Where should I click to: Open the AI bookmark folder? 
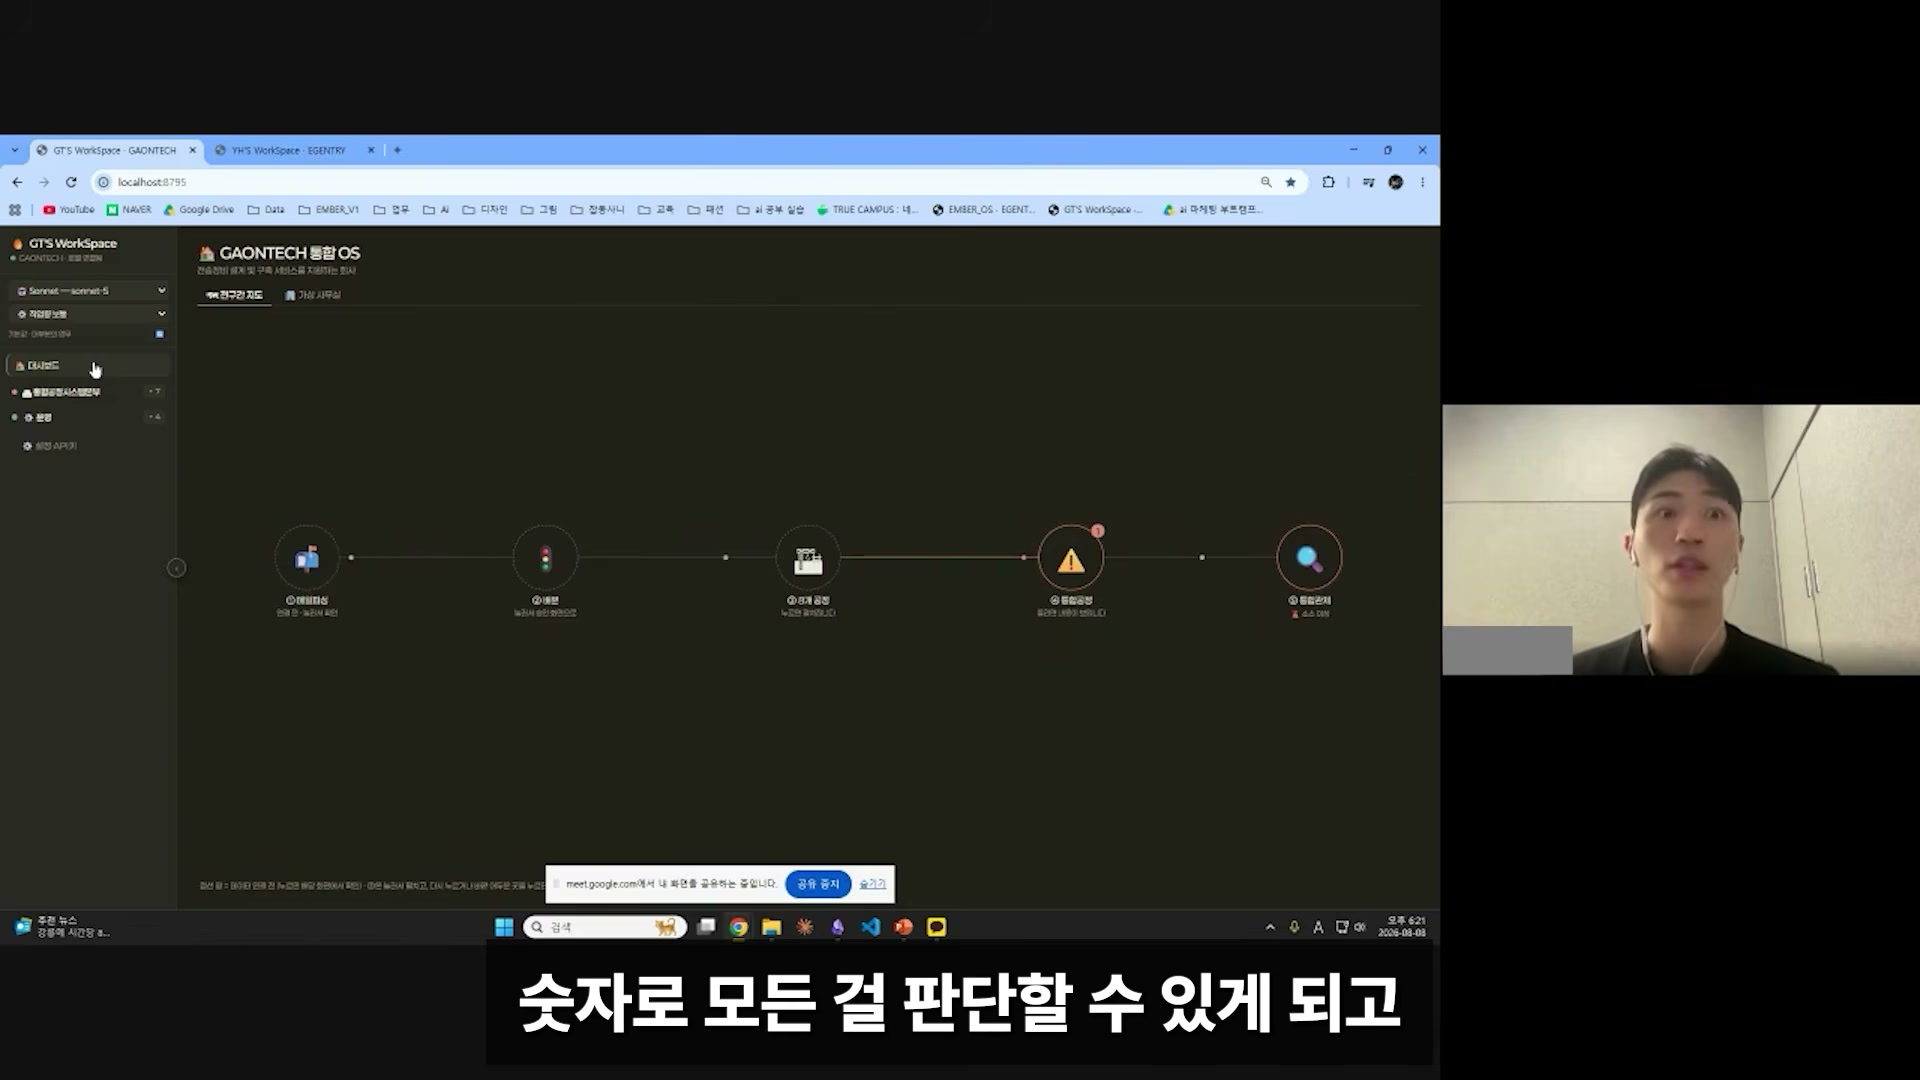coord(436,210)
